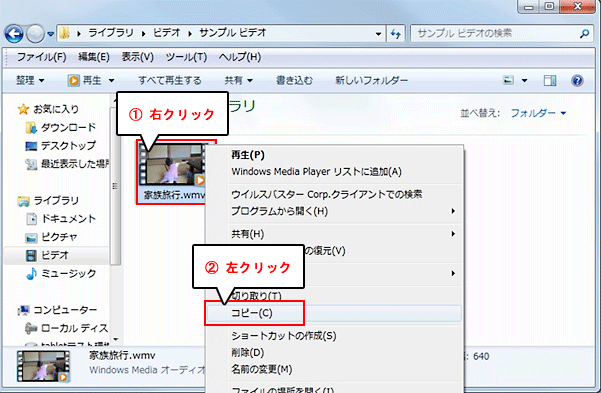Click サンプル ビデオ in the address breadcrumb
This screenshot has width=601, height=393.
[232, 33]
